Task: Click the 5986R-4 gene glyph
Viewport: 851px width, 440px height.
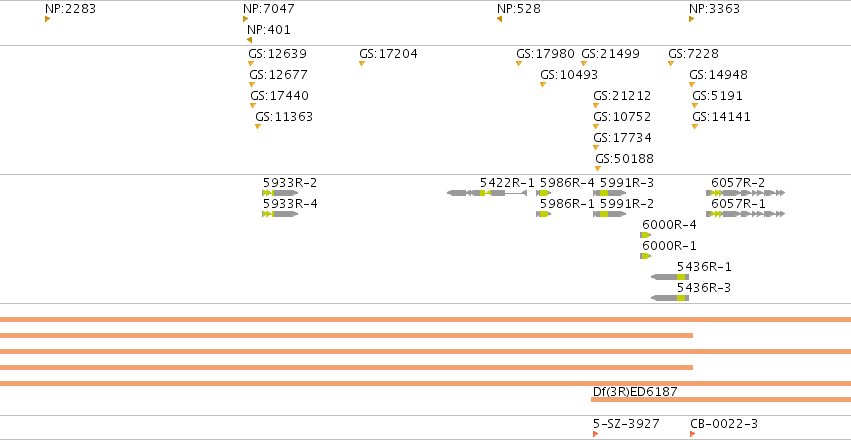Action: [x=543, y=193]
